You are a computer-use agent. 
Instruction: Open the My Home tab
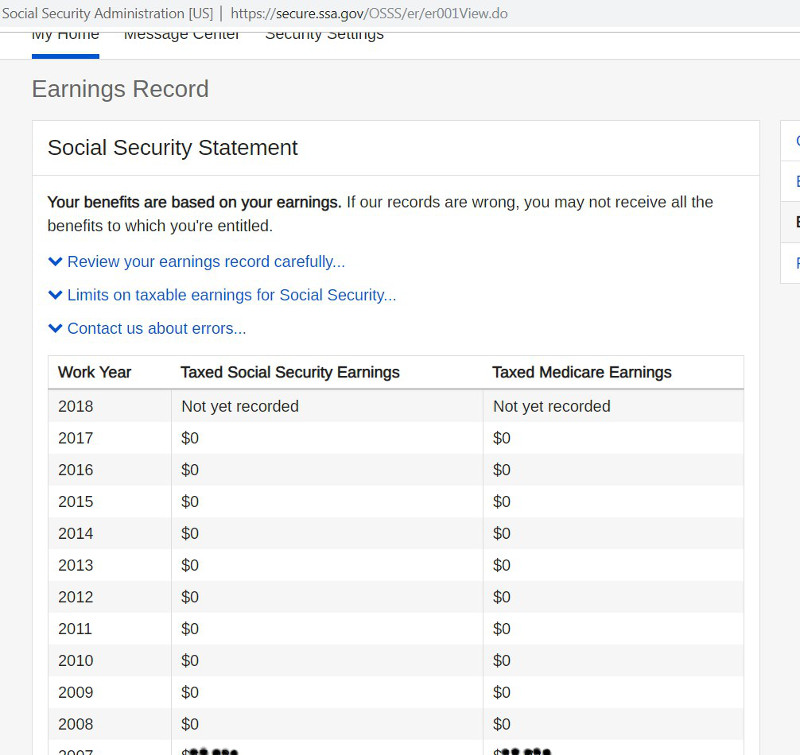click(x=65, y=36)
